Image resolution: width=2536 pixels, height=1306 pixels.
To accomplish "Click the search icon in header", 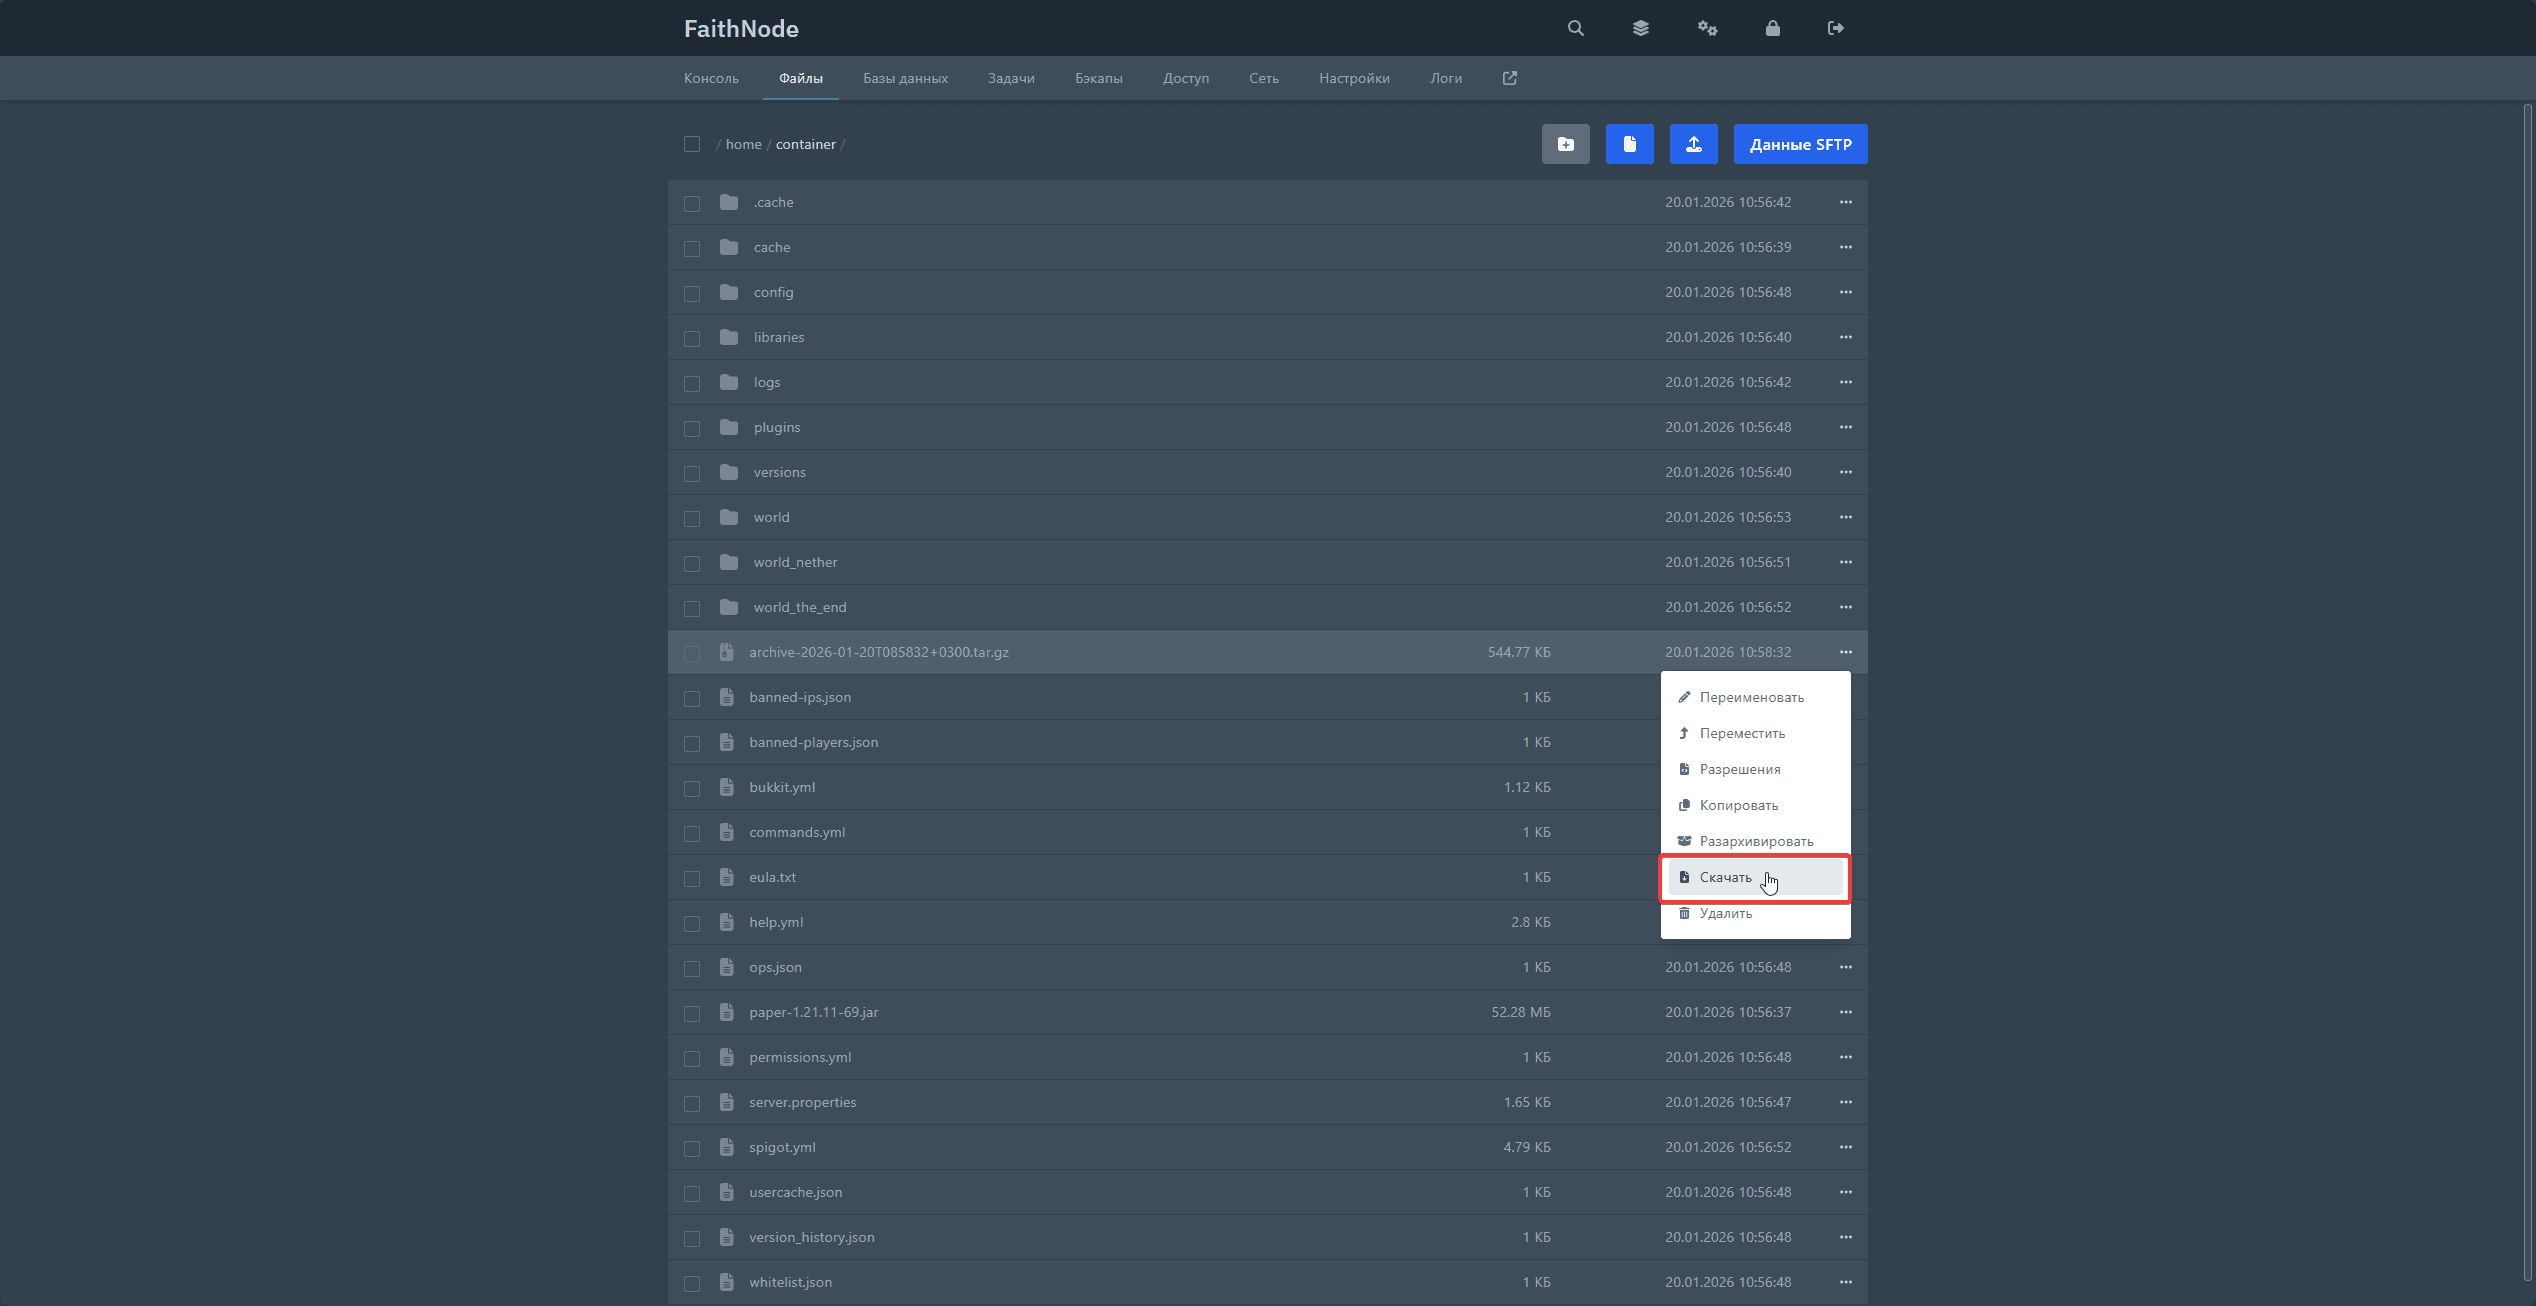I will [x=1575, y=28].
